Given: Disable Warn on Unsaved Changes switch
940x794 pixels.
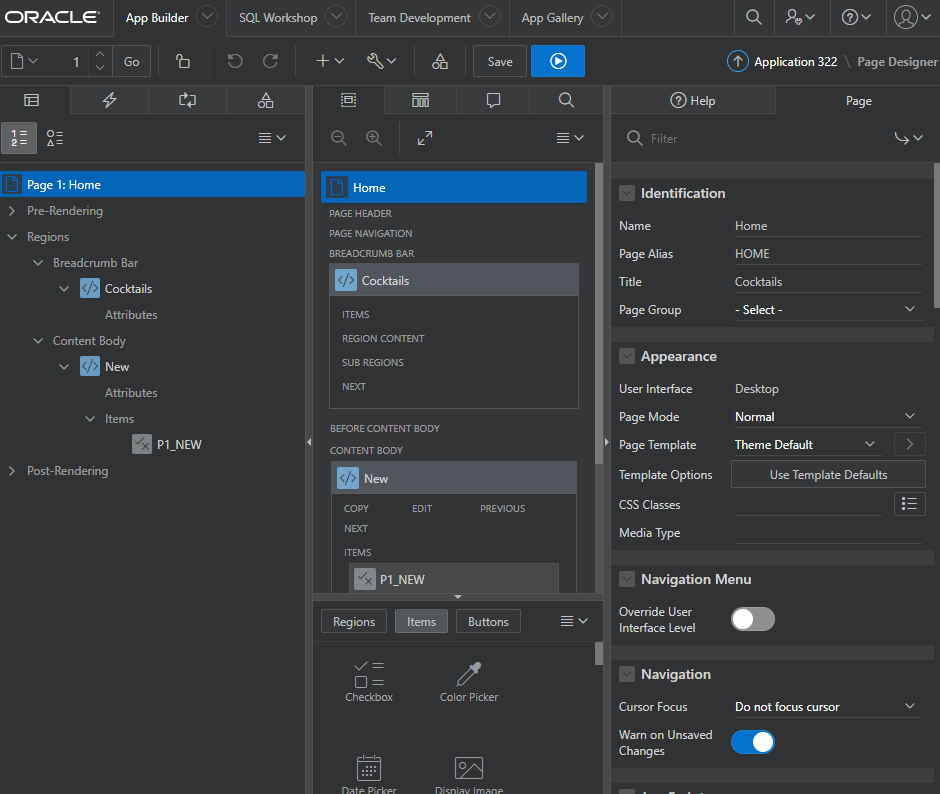Looking at the screenshot, I should (753, 742).
